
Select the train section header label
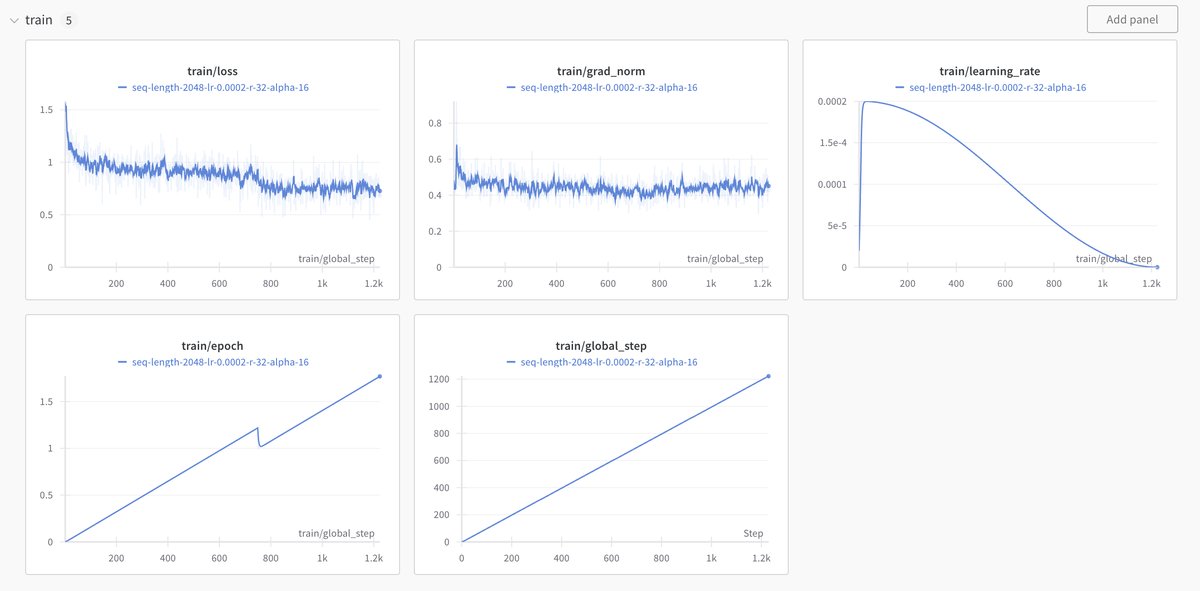coord(39,20)
